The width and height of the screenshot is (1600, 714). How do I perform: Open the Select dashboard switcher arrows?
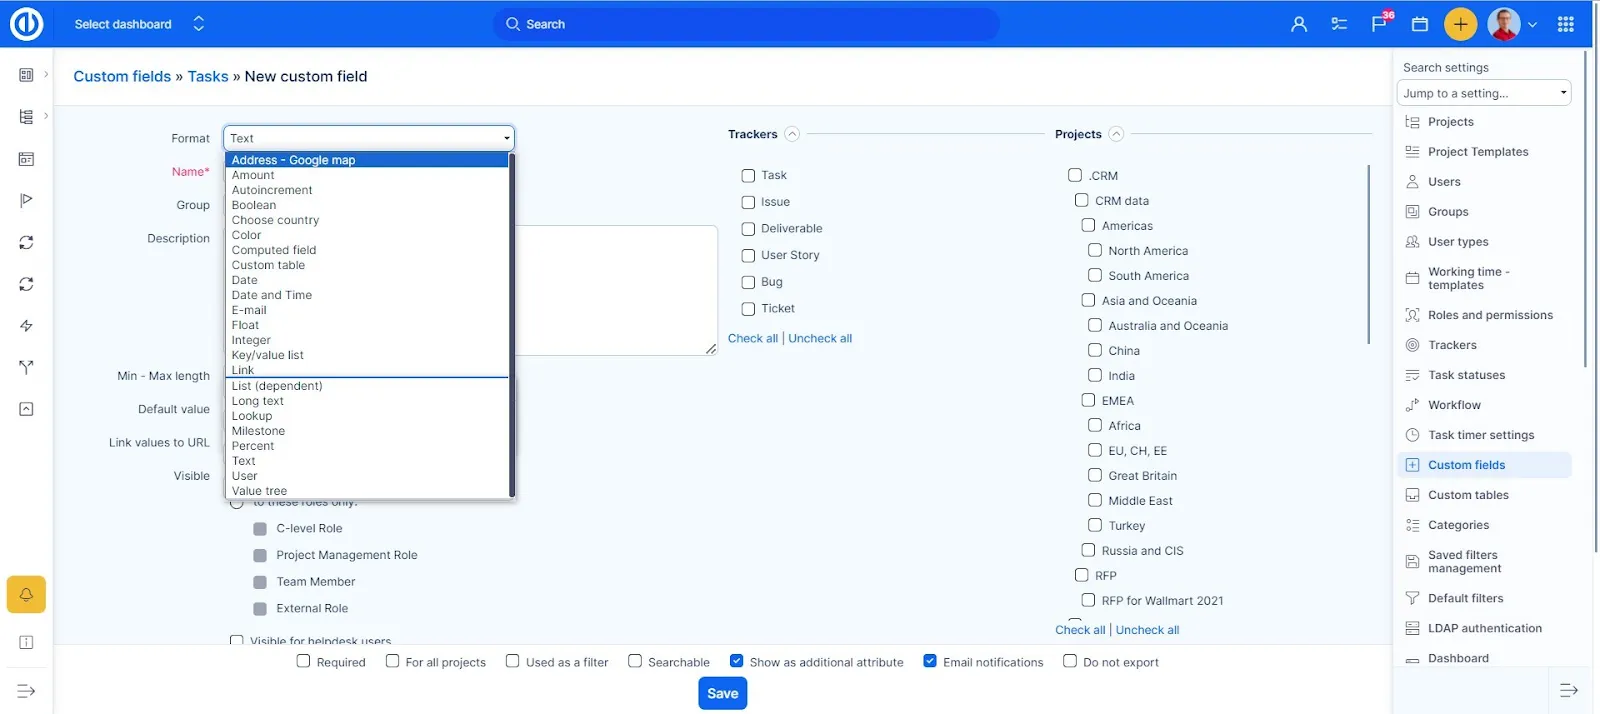click(x=198, y=24)
